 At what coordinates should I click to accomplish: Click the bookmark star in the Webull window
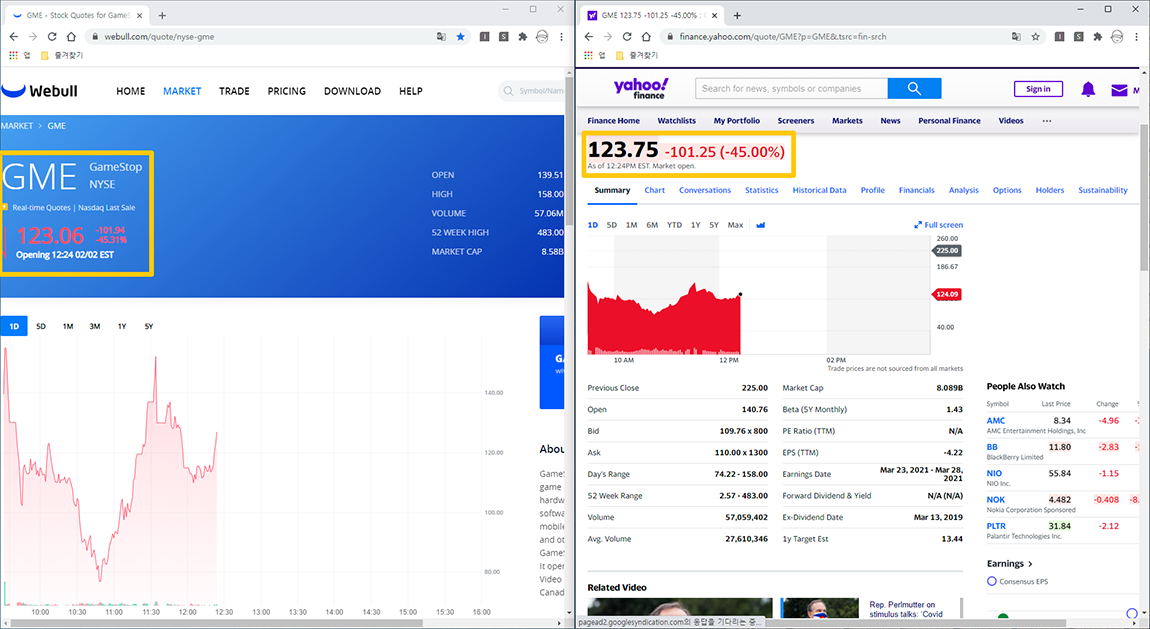(461, 37)
